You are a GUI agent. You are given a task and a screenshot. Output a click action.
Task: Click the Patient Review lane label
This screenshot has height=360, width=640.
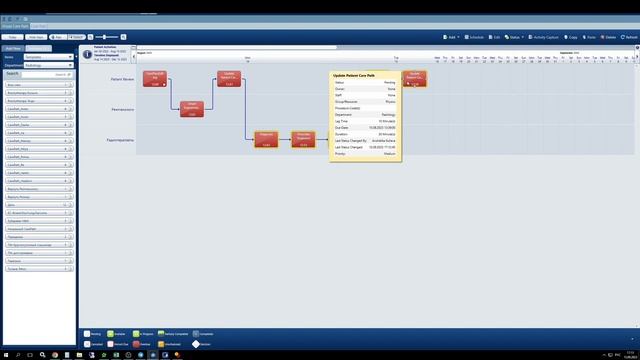tap(122, 79)
